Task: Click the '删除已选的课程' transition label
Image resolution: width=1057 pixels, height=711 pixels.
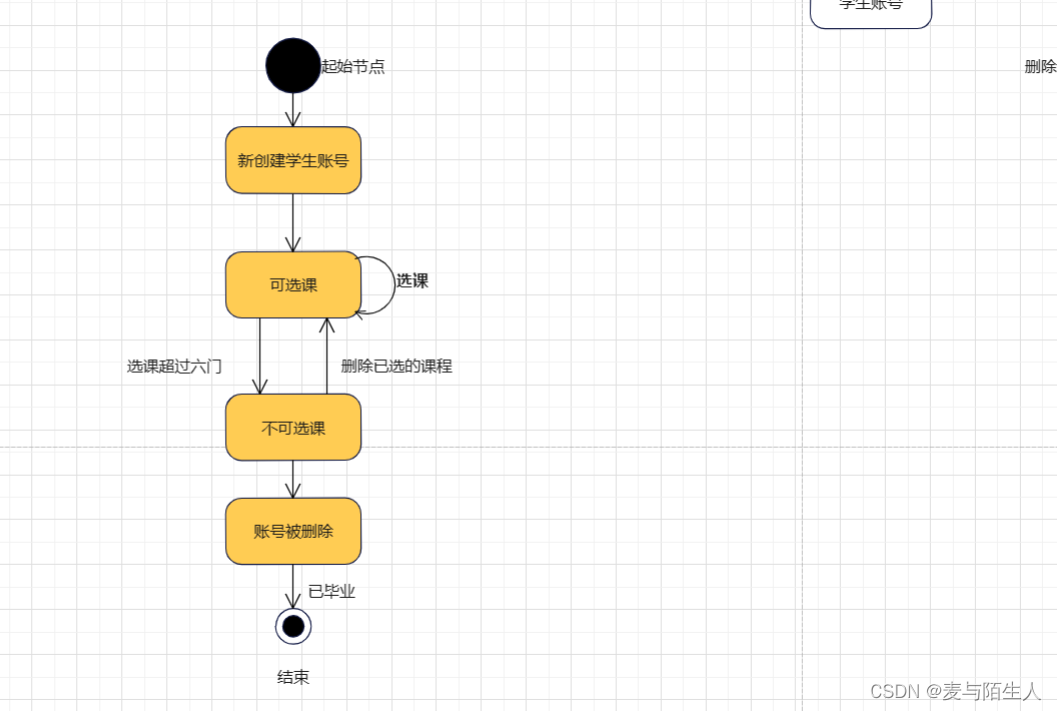Action: coord(396,366)
